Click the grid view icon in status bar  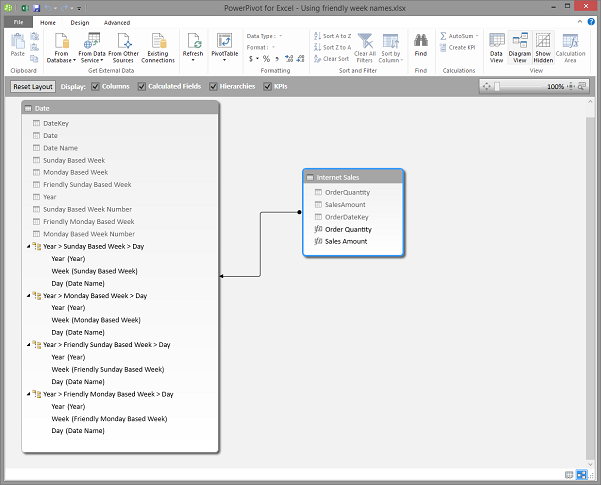(569, 475)
